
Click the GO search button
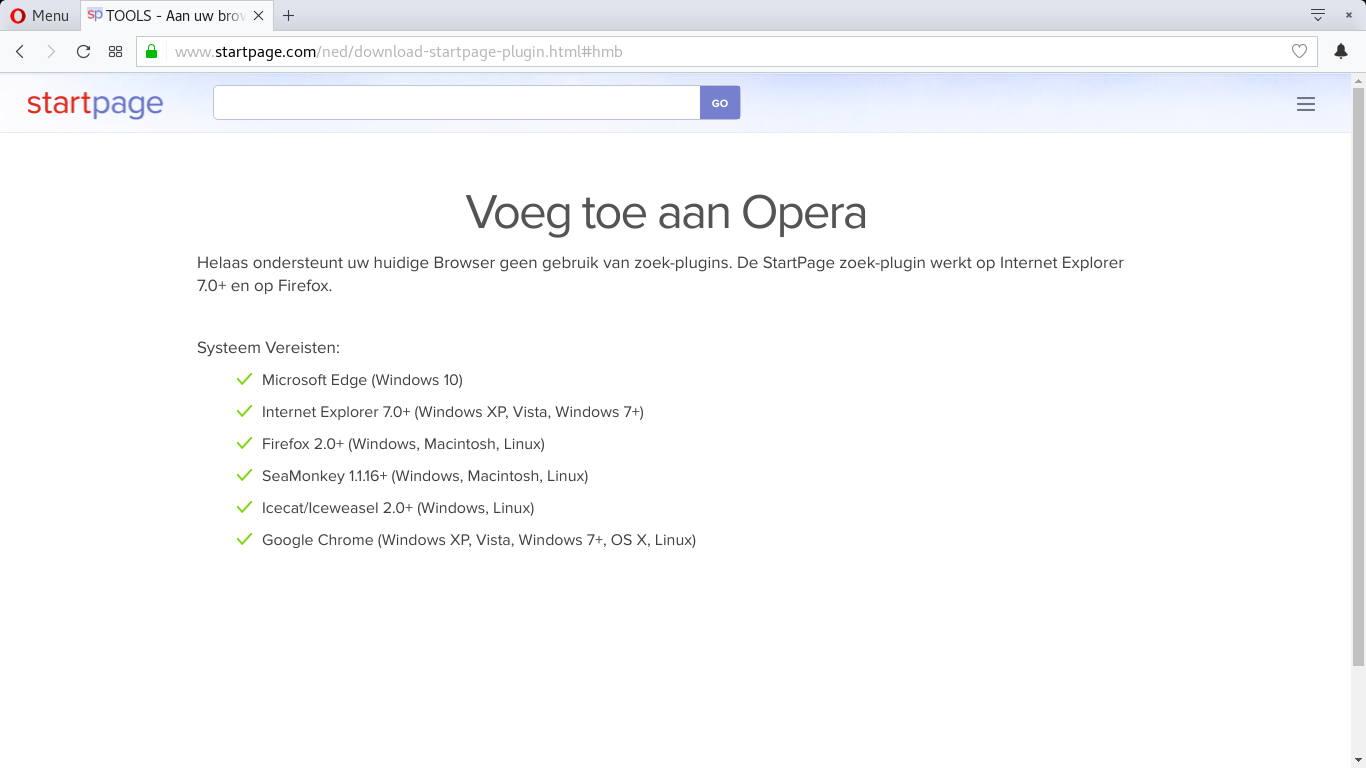click(x=720, y=103)
